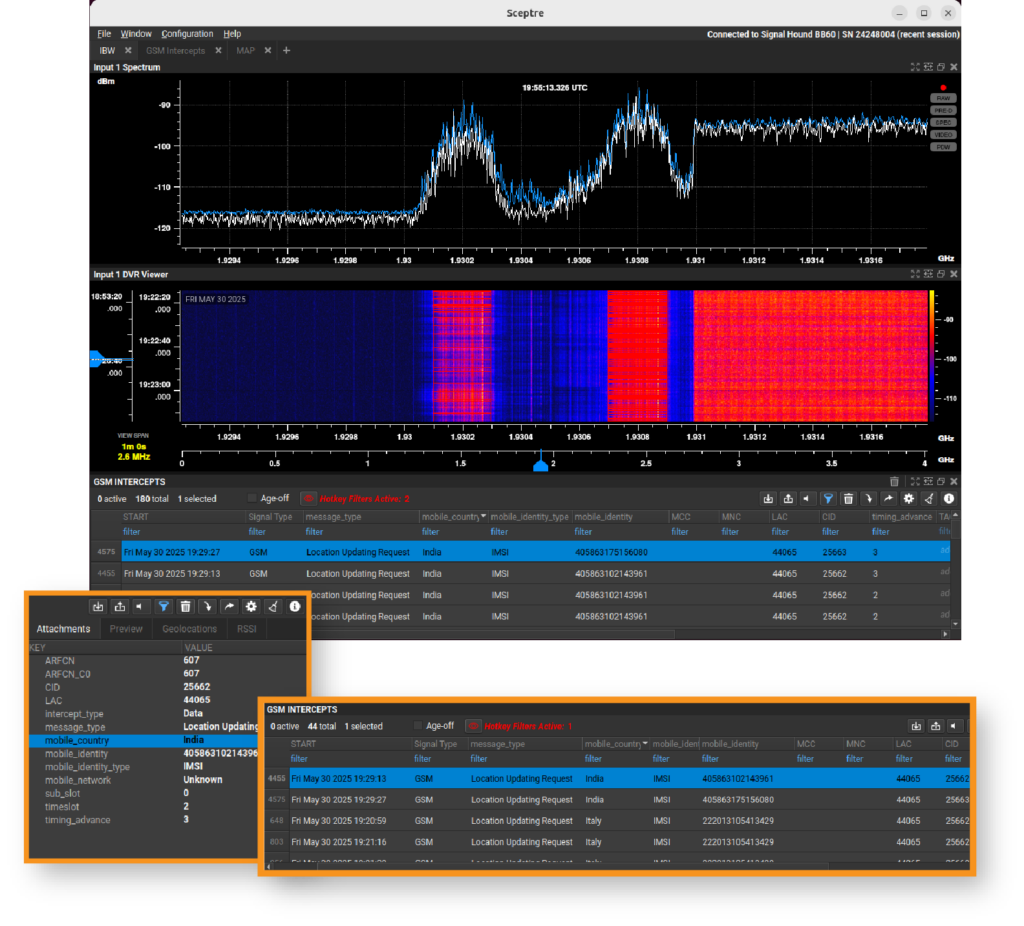Click the export icon in the Attachments panel toolbar
Viewport: 1024px width, 926px height.
[120, 606]
